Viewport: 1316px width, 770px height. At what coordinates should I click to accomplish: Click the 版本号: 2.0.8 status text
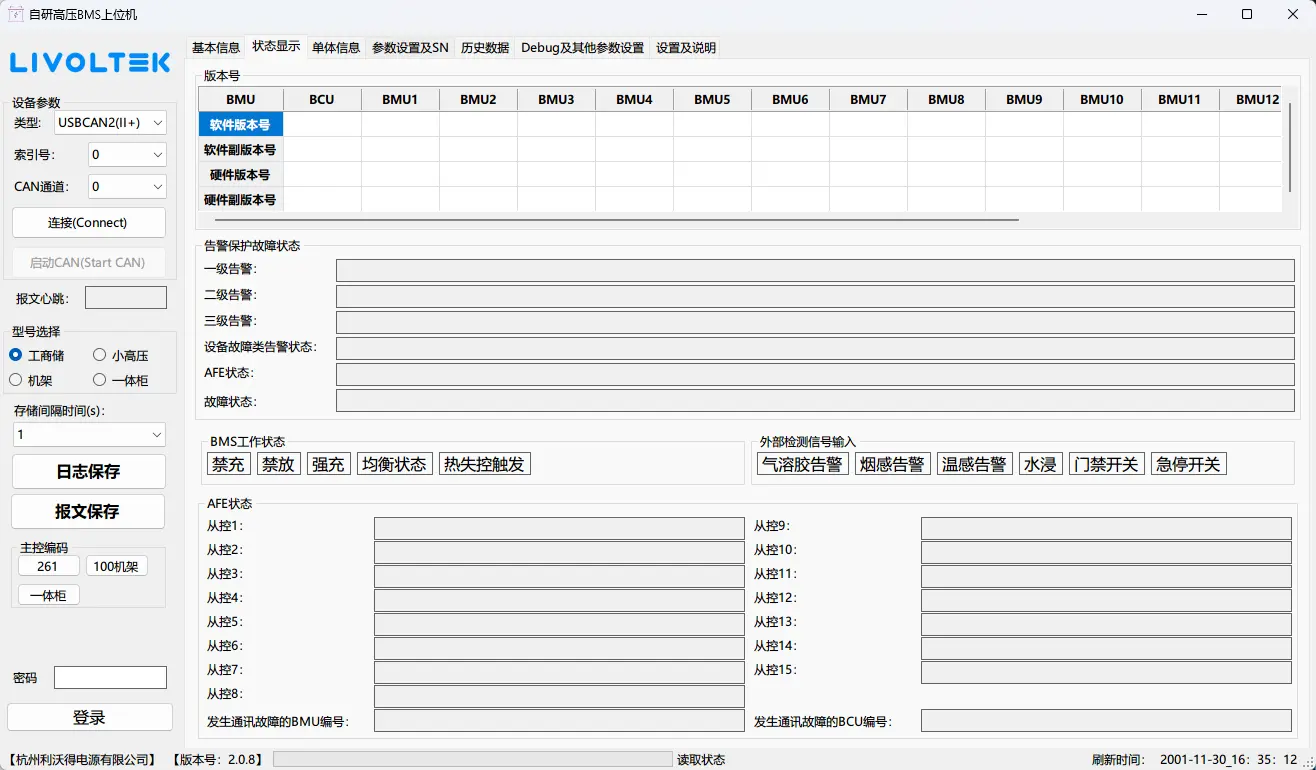click(x=217, y=760)
